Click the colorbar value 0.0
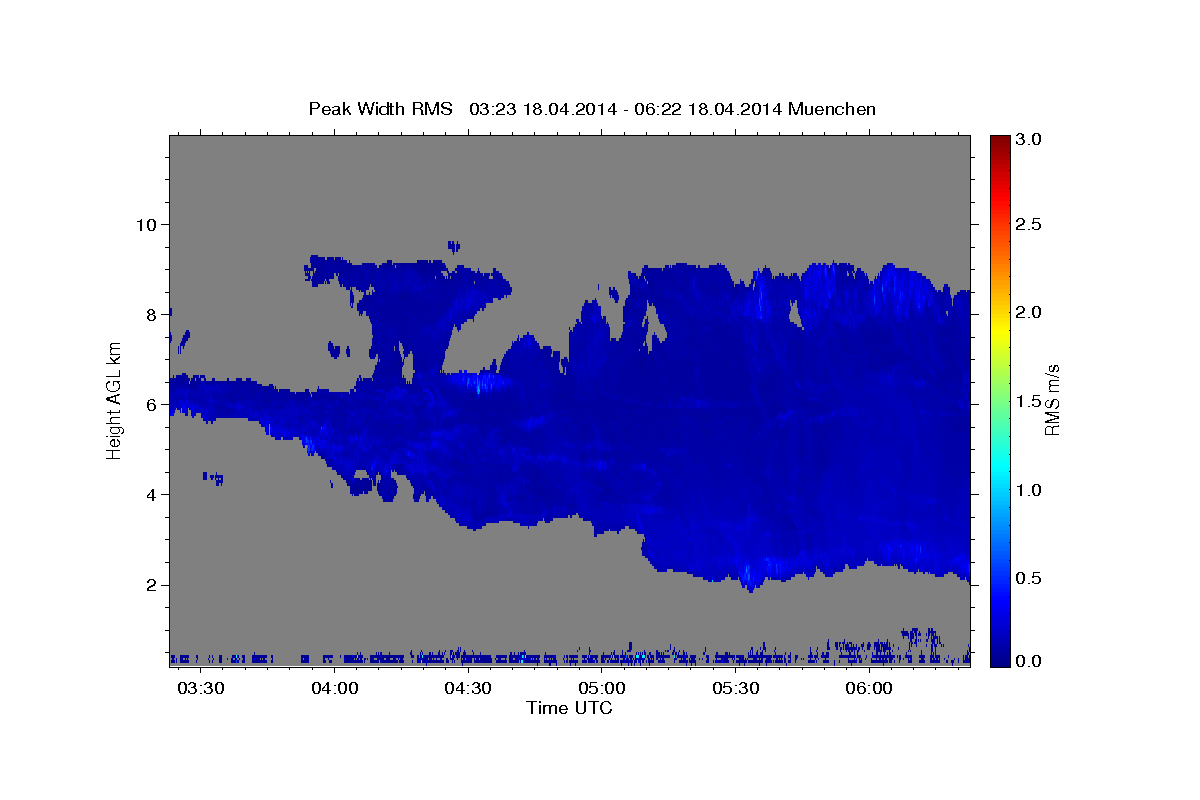 coord(1030,661)
